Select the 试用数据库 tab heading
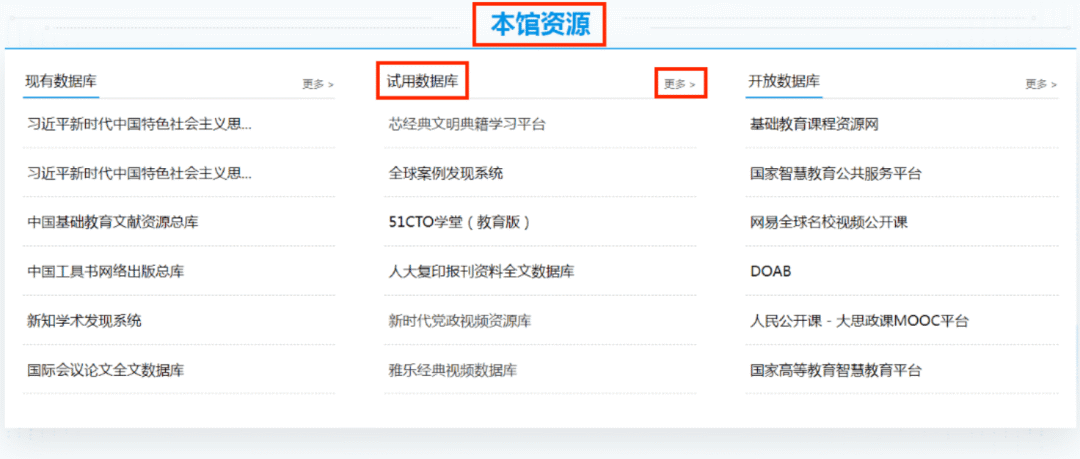Screen dimensions: 1080x459 423,82
